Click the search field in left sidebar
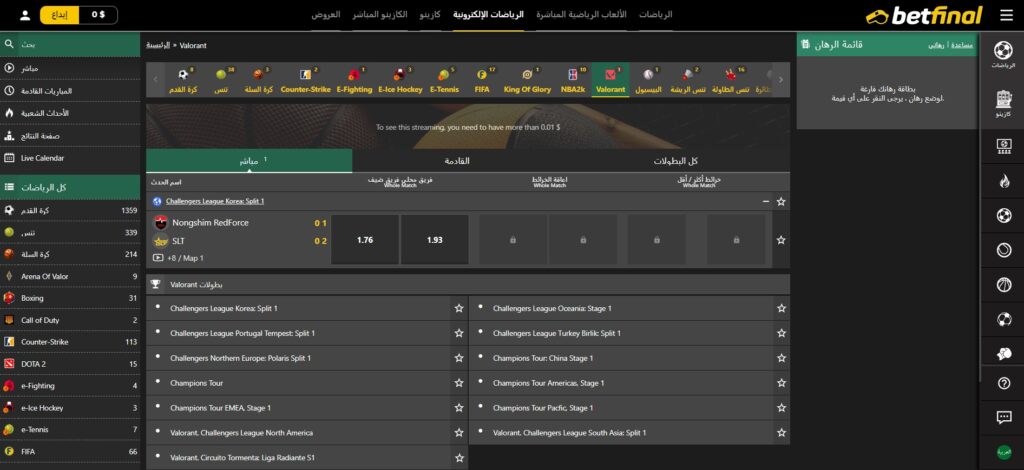The image size is (1024, 470). 71,44
